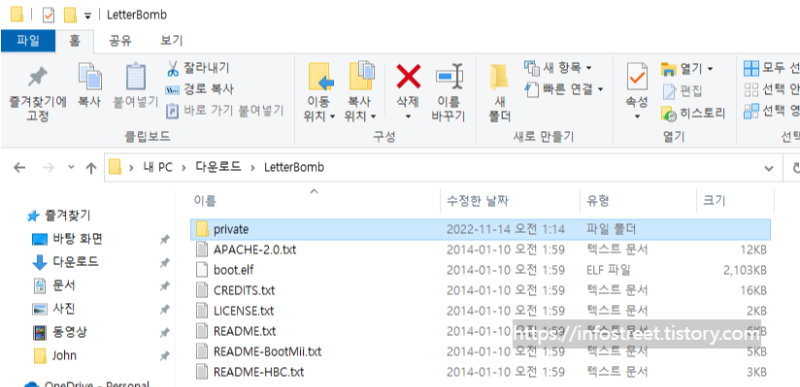
Task: Go back with the left arrow
Action: coord(19,168)
